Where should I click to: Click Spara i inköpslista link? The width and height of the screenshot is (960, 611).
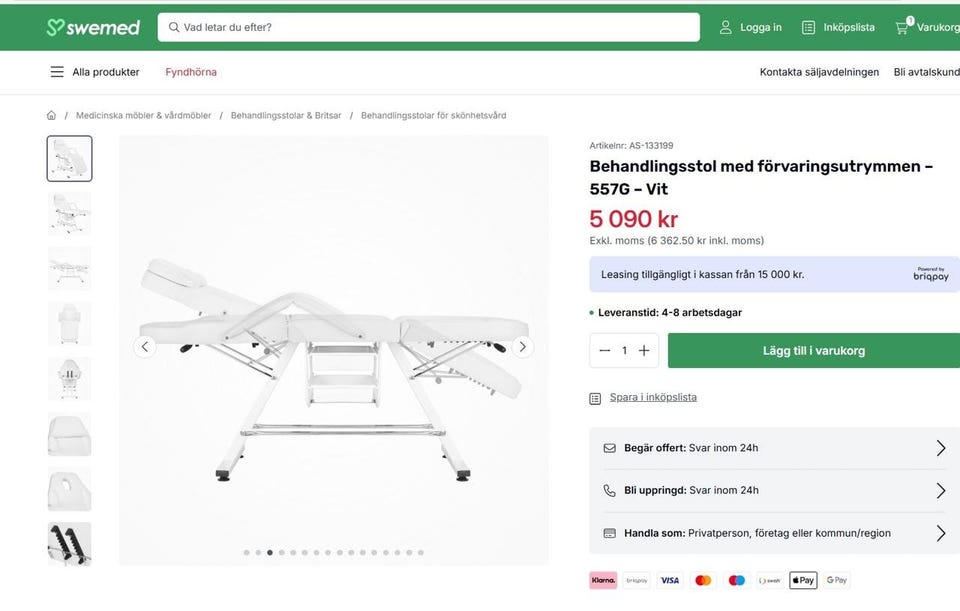tap(653, 397)
